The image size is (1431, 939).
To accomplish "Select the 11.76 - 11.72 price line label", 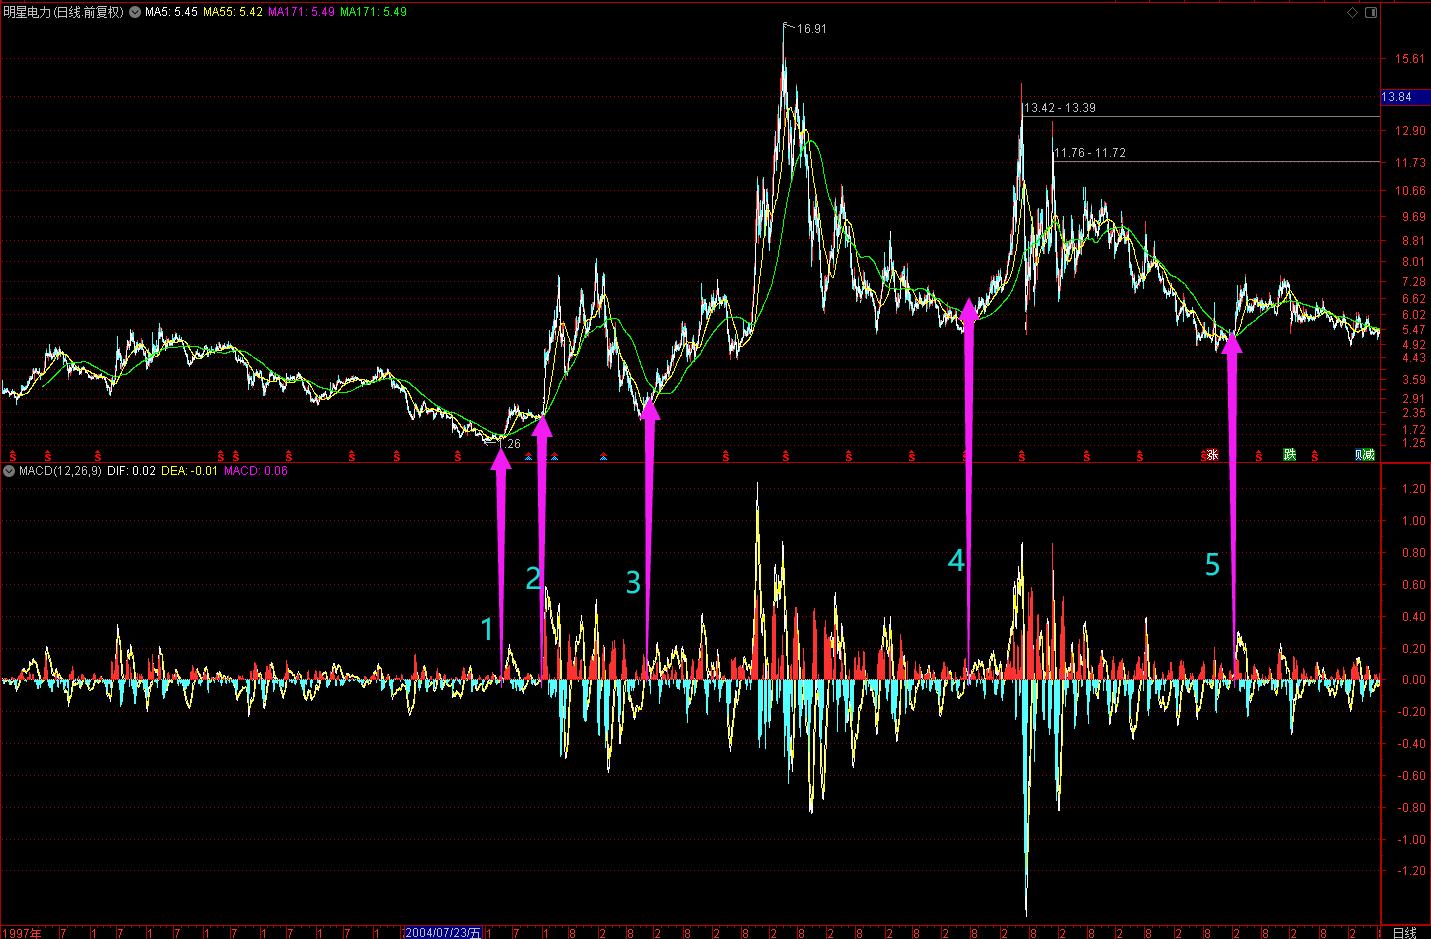I will coord(1090,153).
